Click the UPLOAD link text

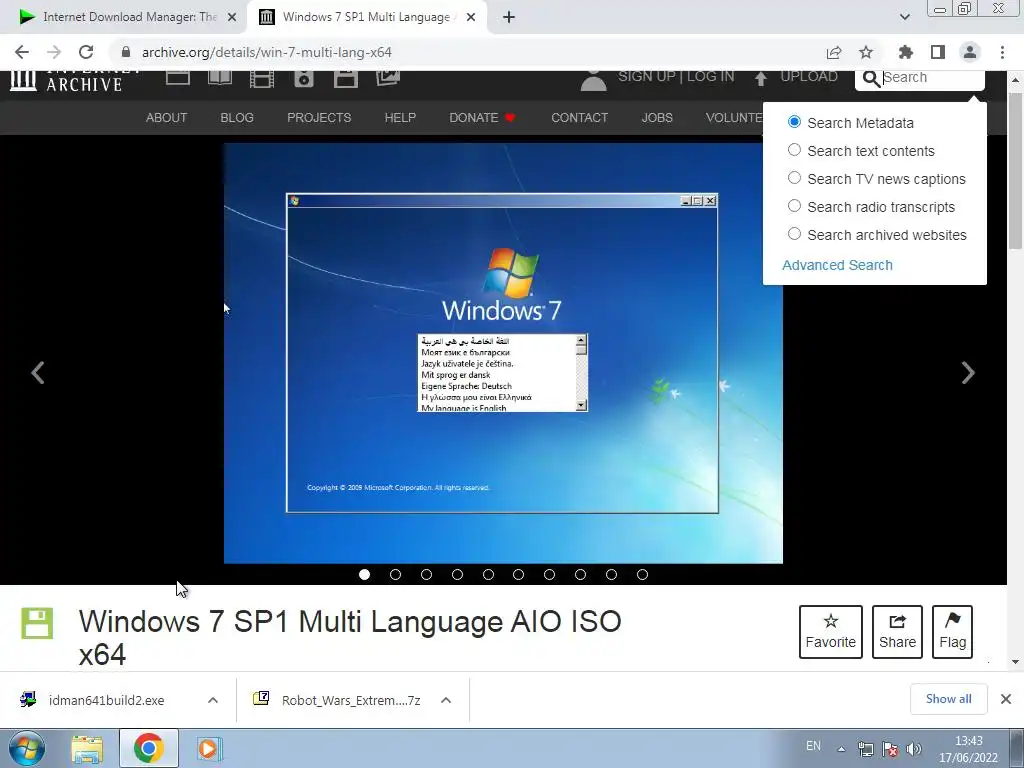pos(808,77)
